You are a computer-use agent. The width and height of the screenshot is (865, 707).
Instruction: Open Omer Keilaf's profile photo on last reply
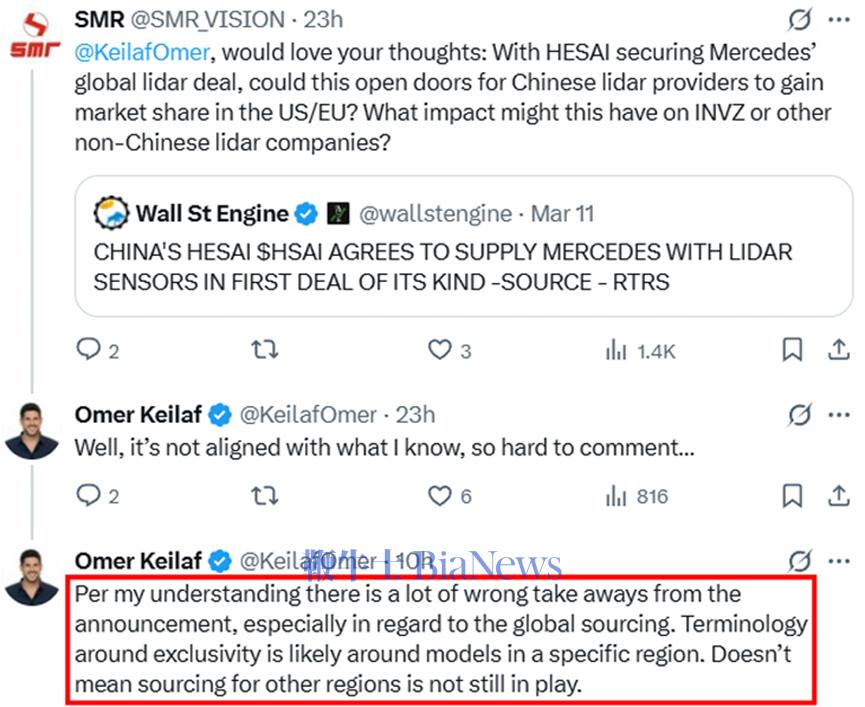click(x=32, y=577)
